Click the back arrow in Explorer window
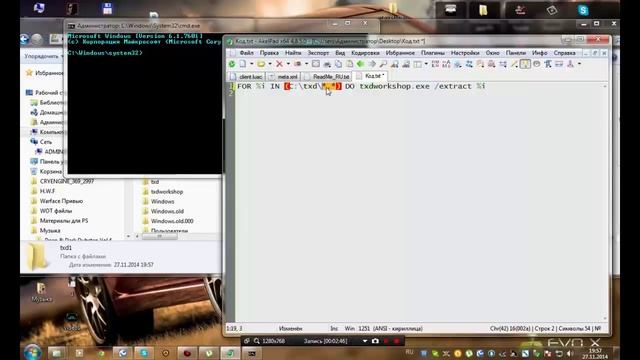The image size is (640, 360). coord(24,39)
